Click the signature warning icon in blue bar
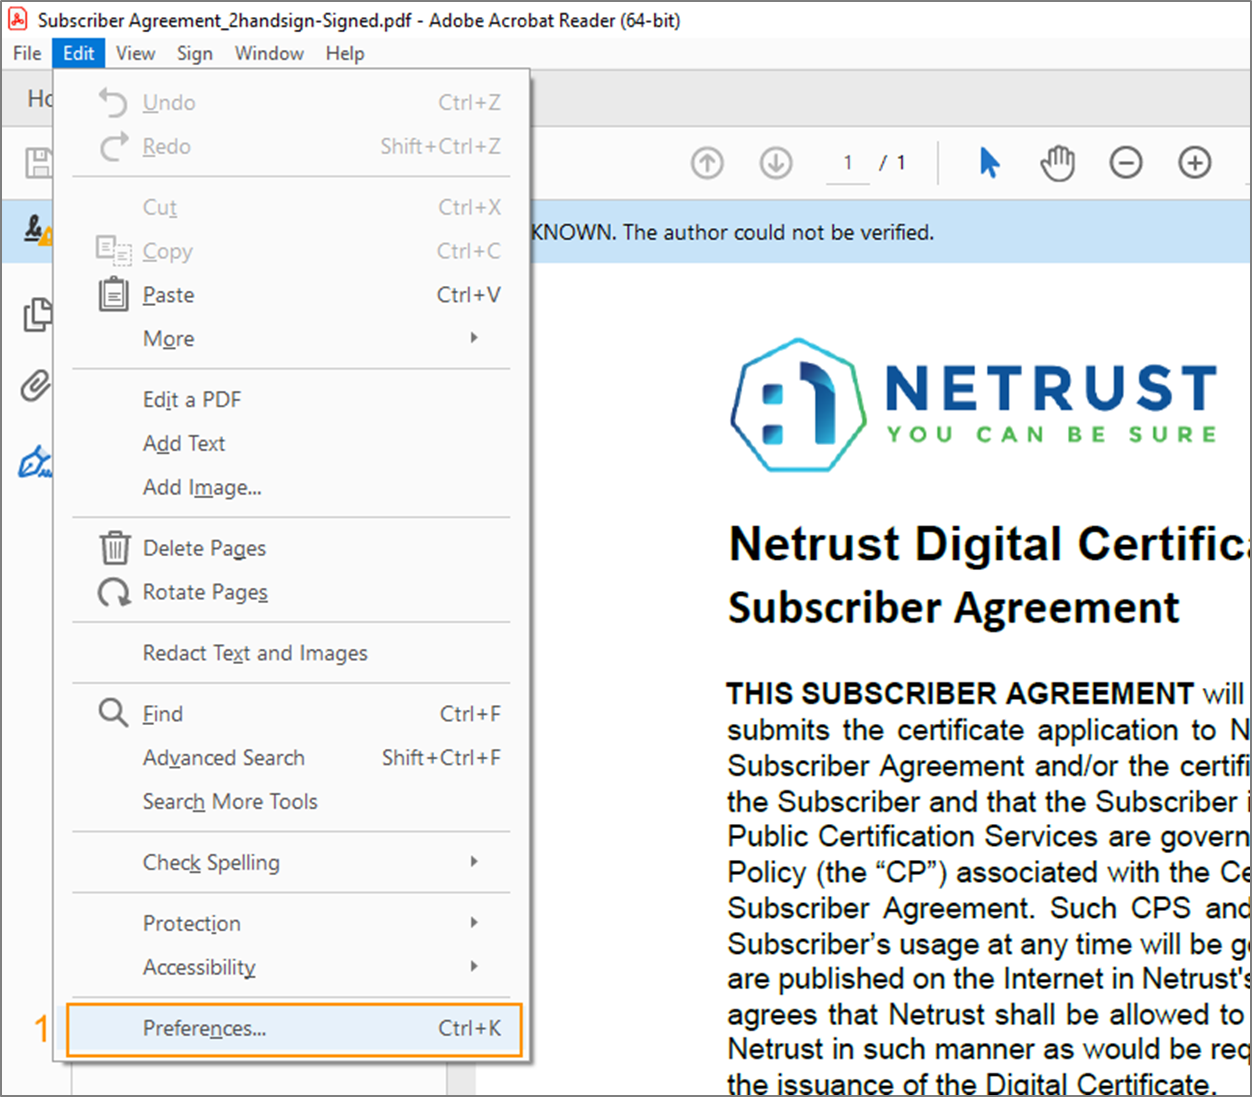This screenshot has height=1097, width=1252. coord(38,231)
